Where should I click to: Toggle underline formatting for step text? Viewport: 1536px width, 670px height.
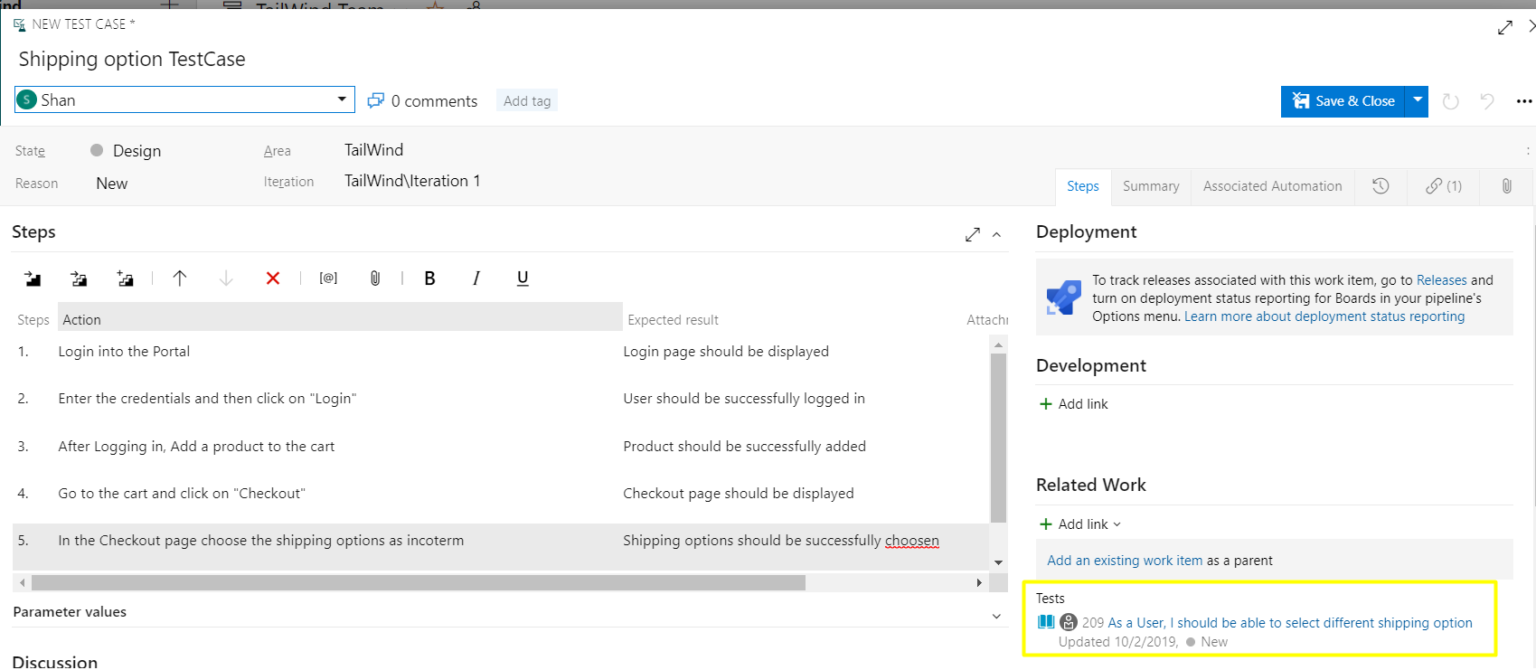coord(522,278)
